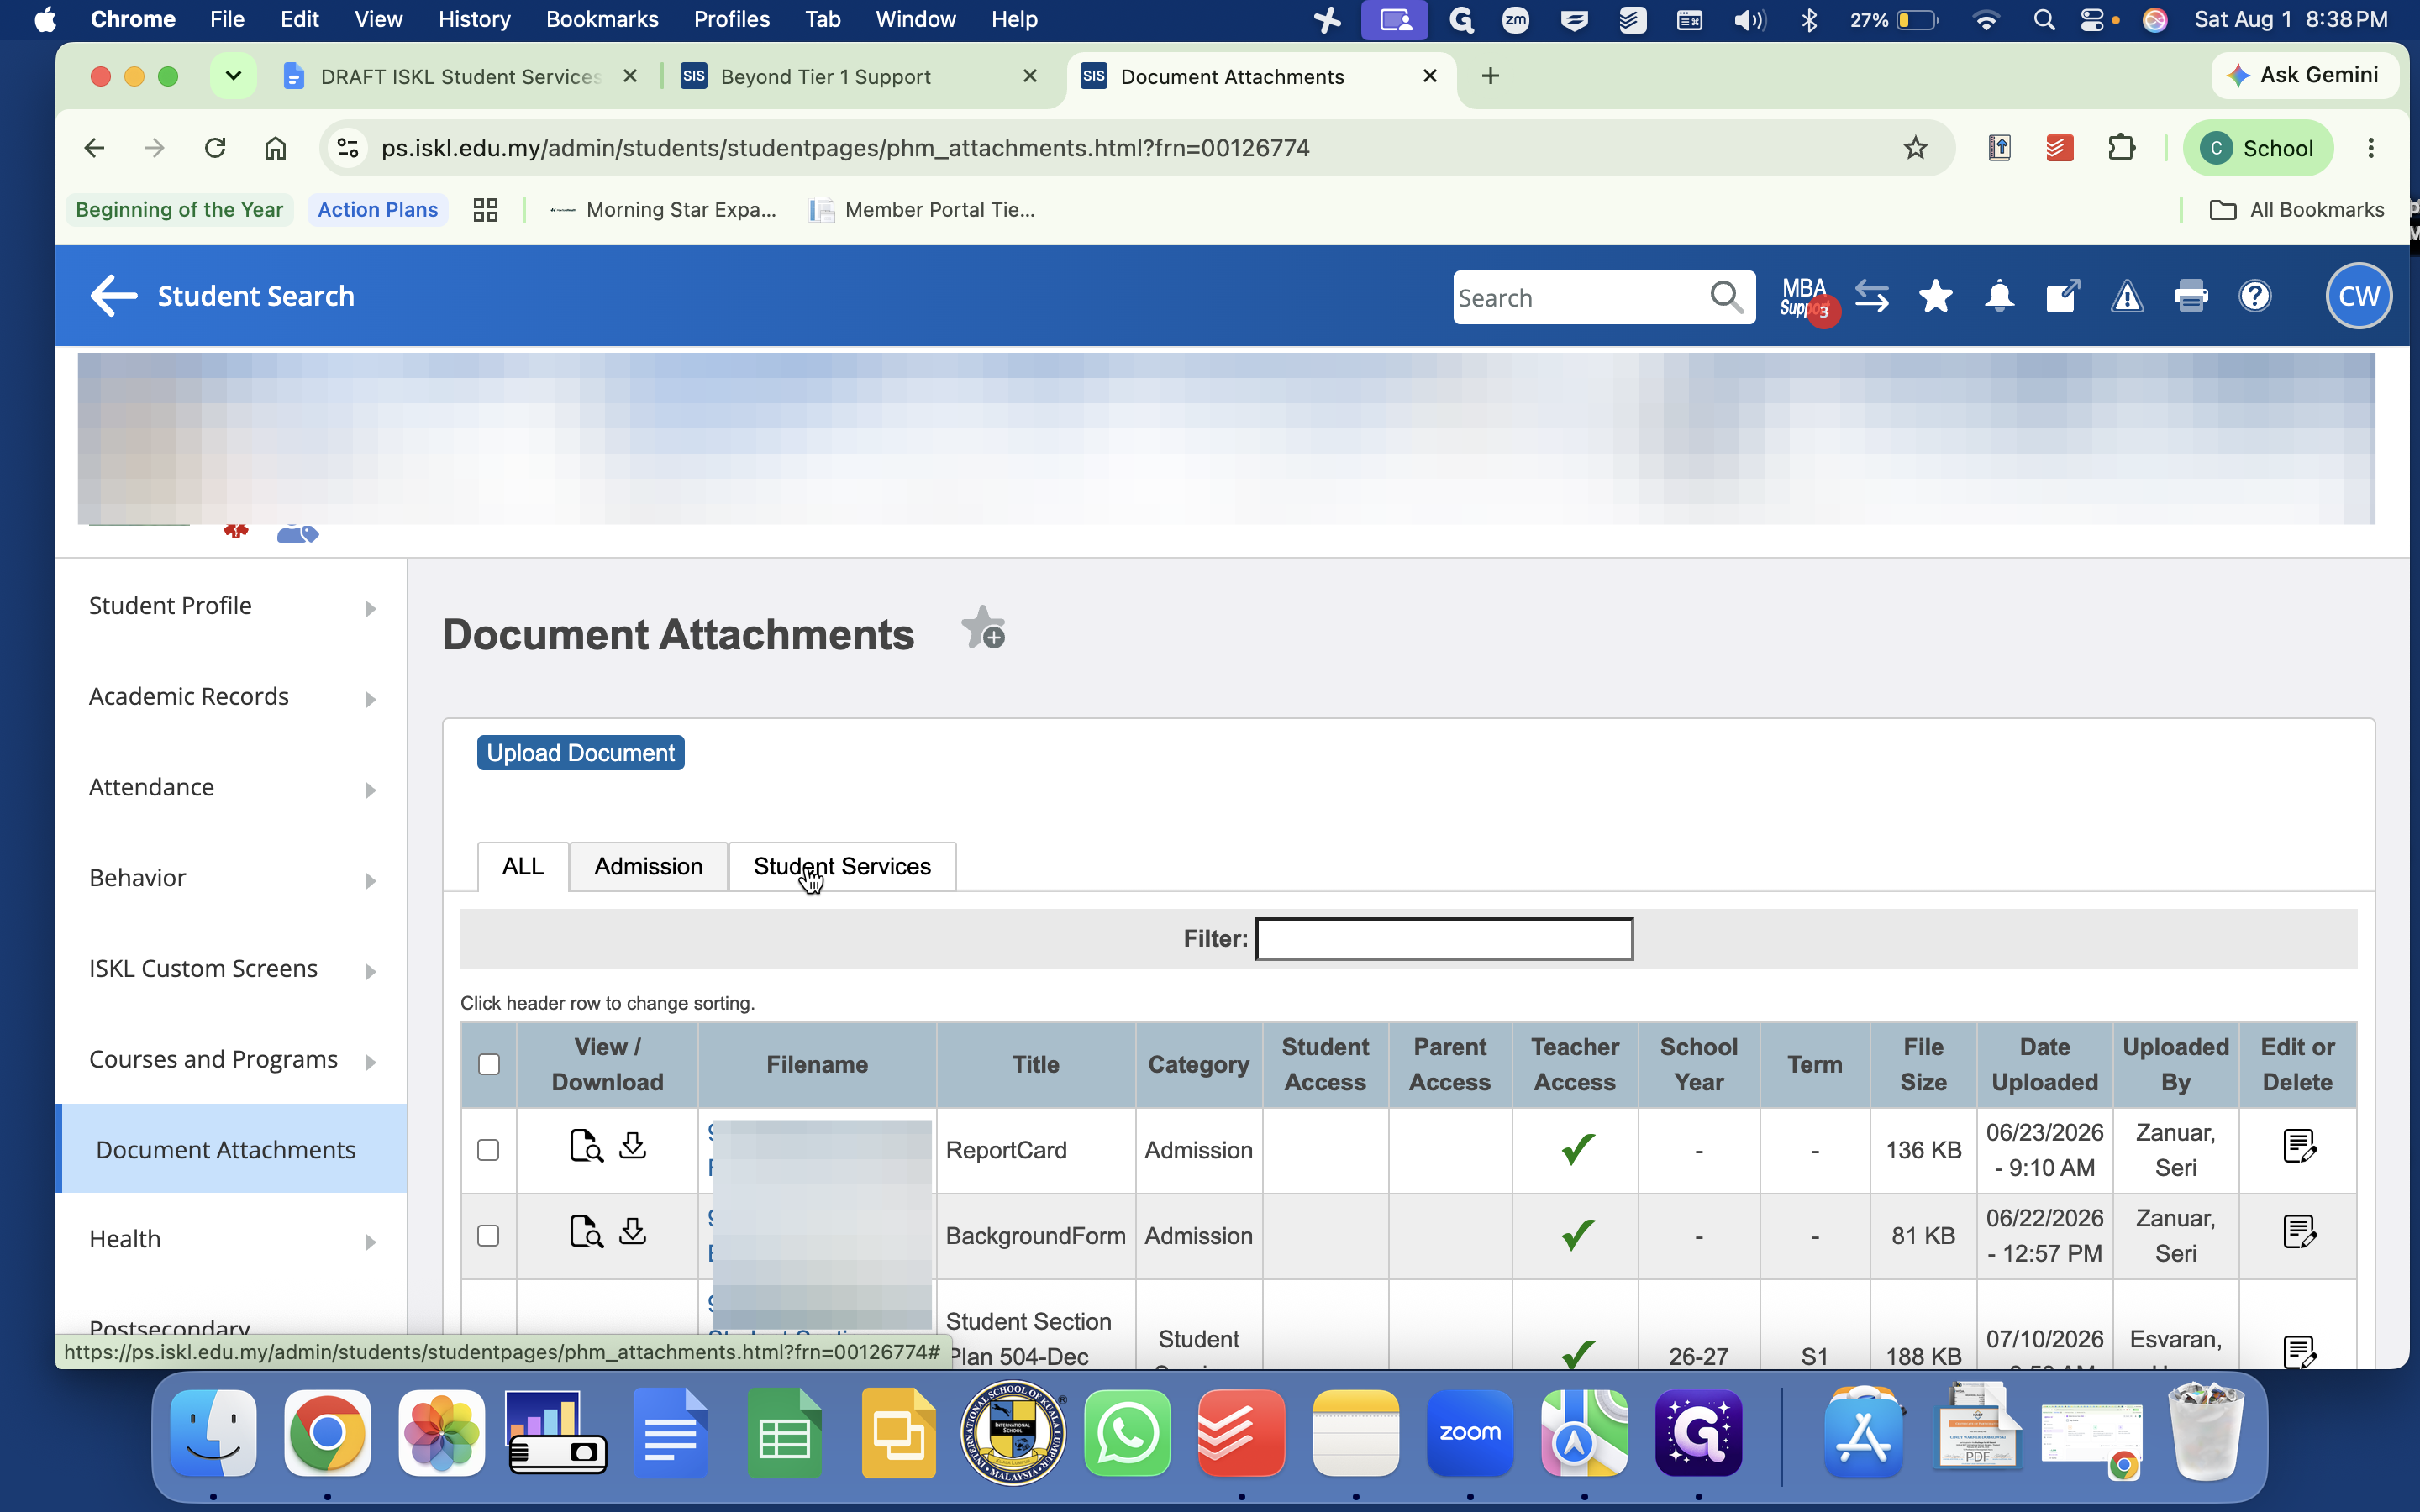Screen dimensions: 2420x1512
Task: Click the Upload Document button
Action: 580,753
